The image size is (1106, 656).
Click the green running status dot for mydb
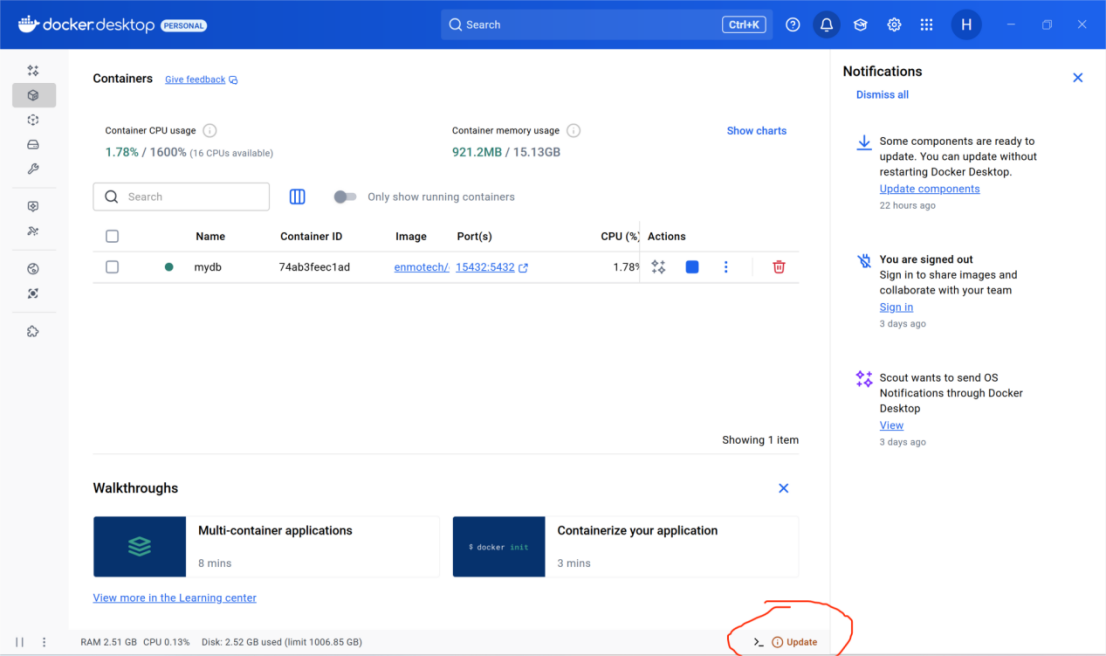169,267
